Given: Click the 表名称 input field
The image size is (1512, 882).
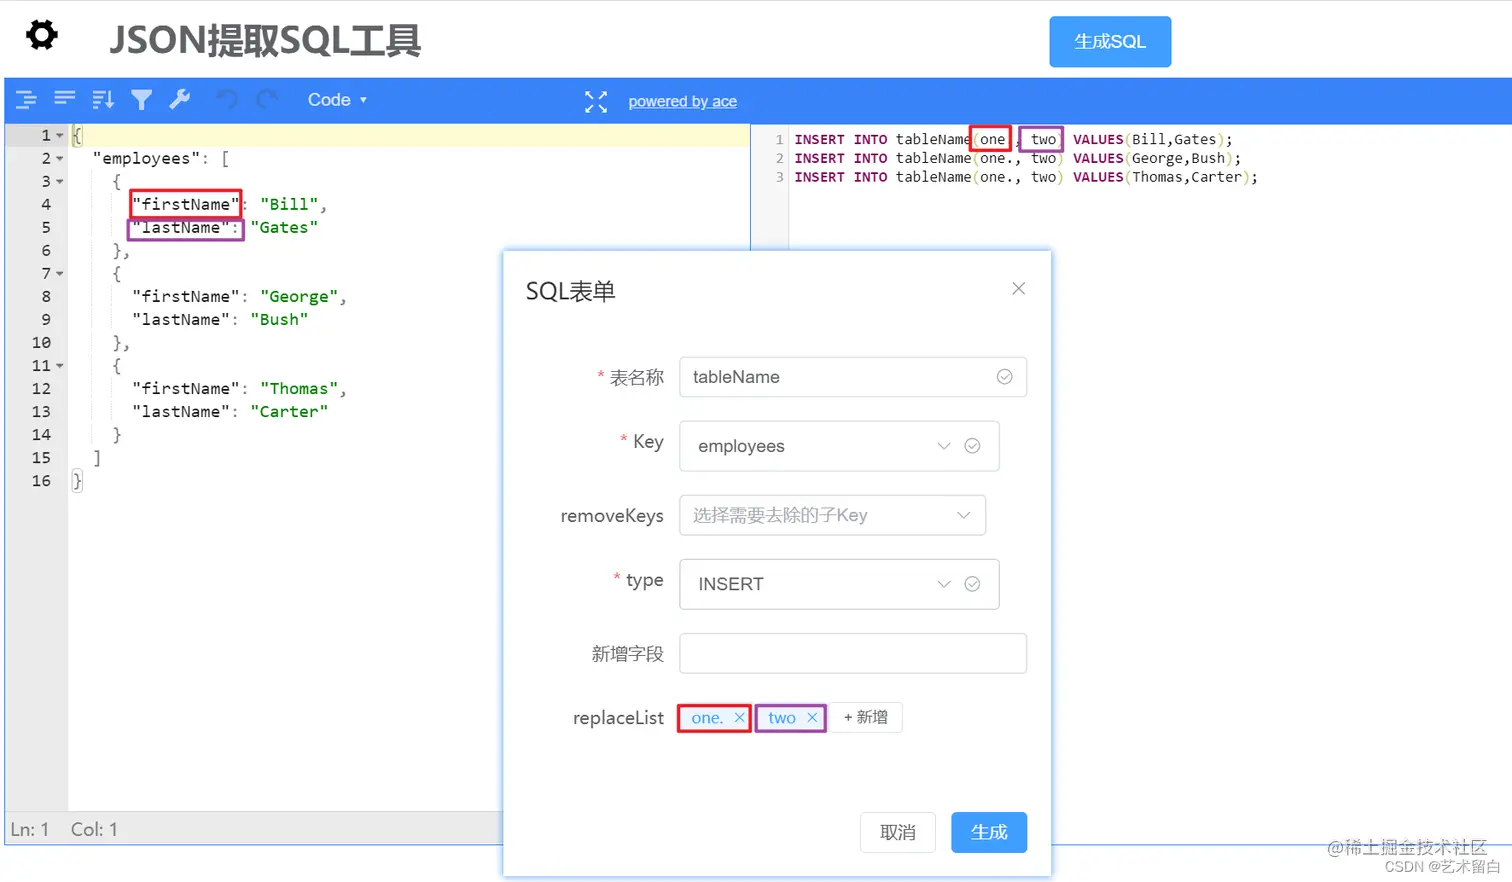Looking at the screenshot, I should (853, 377).
